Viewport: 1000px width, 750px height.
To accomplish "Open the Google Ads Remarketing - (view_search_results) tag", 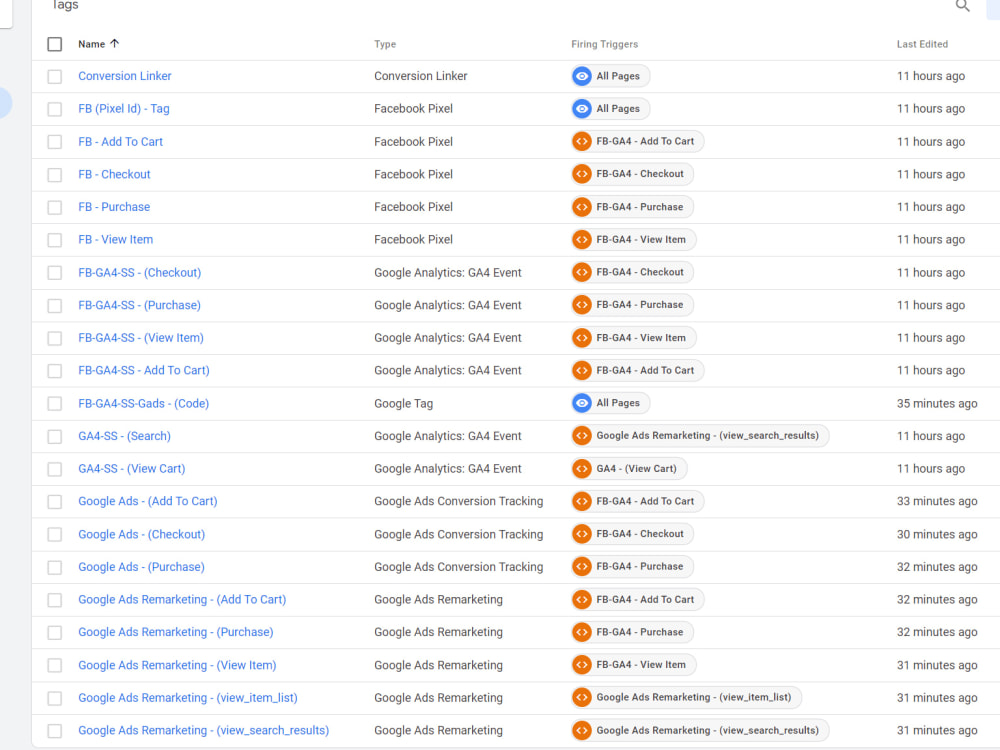I will 203,730.
